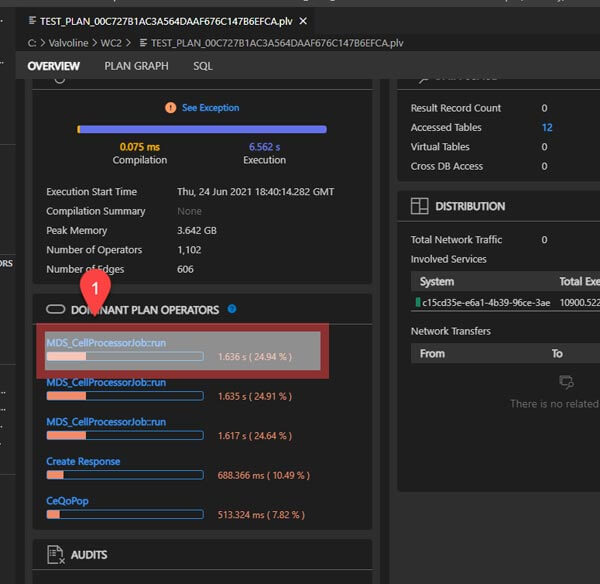Click the Total Exe column header

pyautogui.click(x=579, y=282)
